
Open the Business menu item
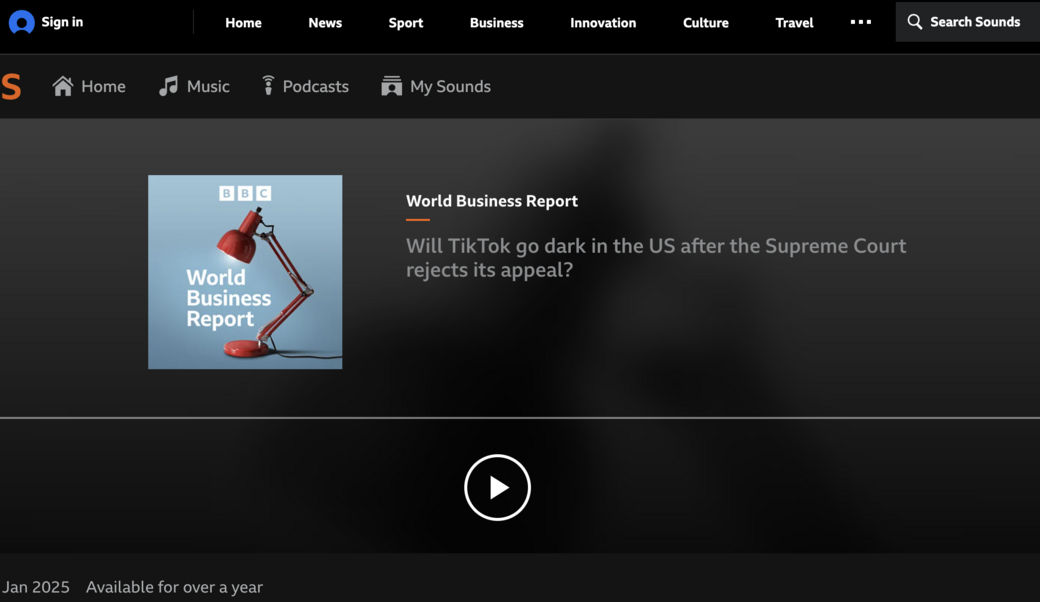coord(496,22)
